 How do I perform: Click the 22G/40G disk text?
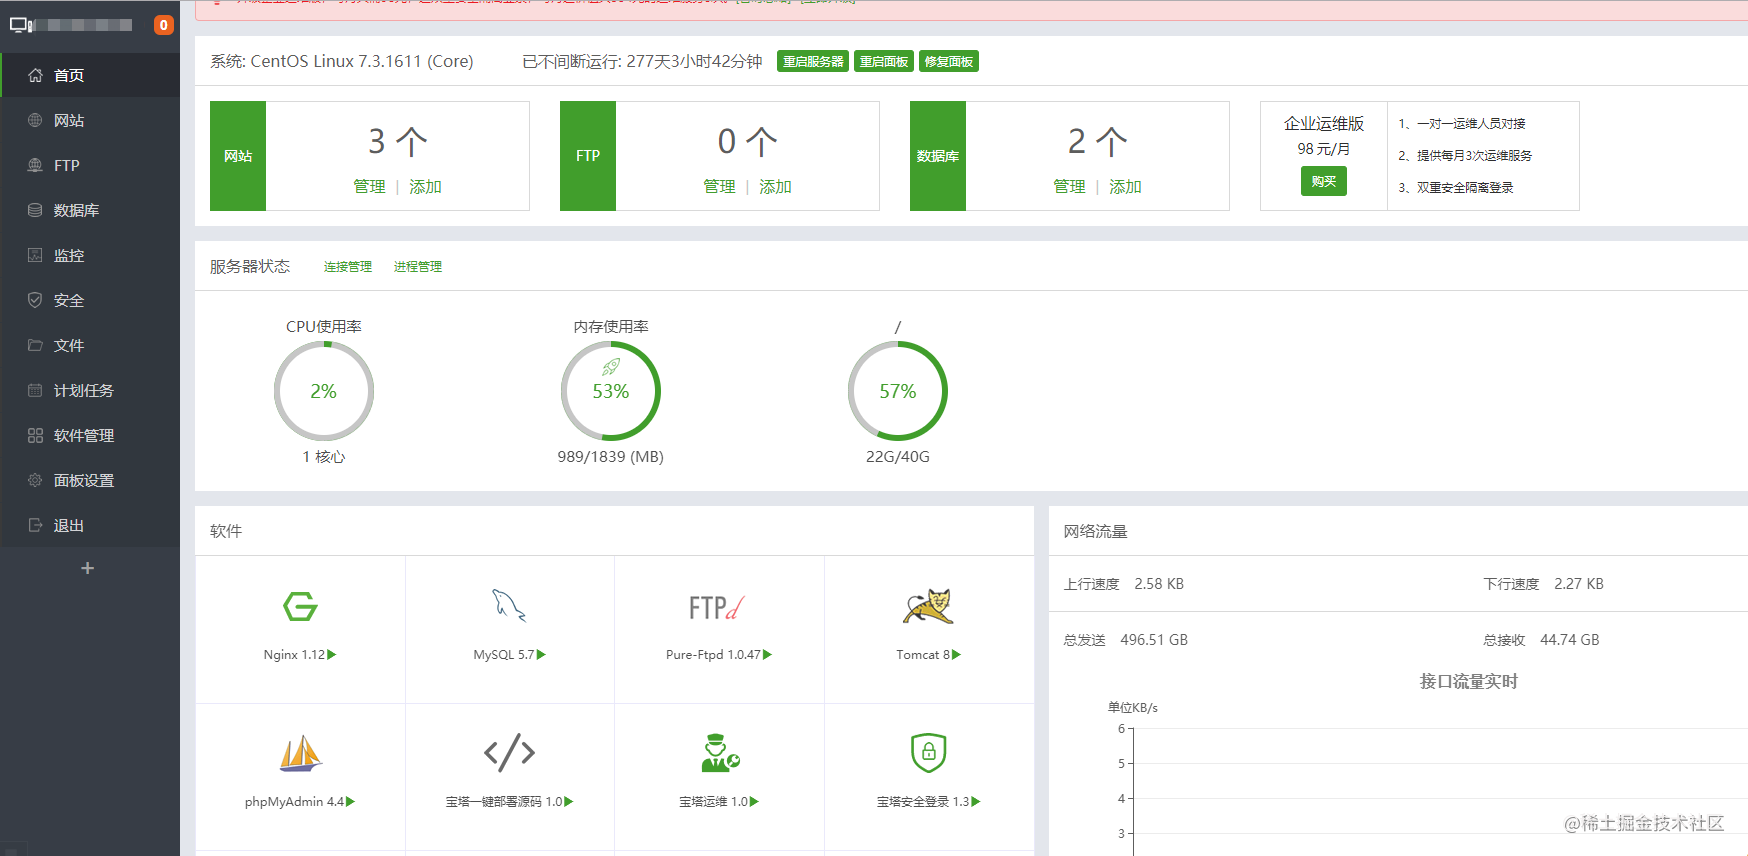tap(898, 457)
